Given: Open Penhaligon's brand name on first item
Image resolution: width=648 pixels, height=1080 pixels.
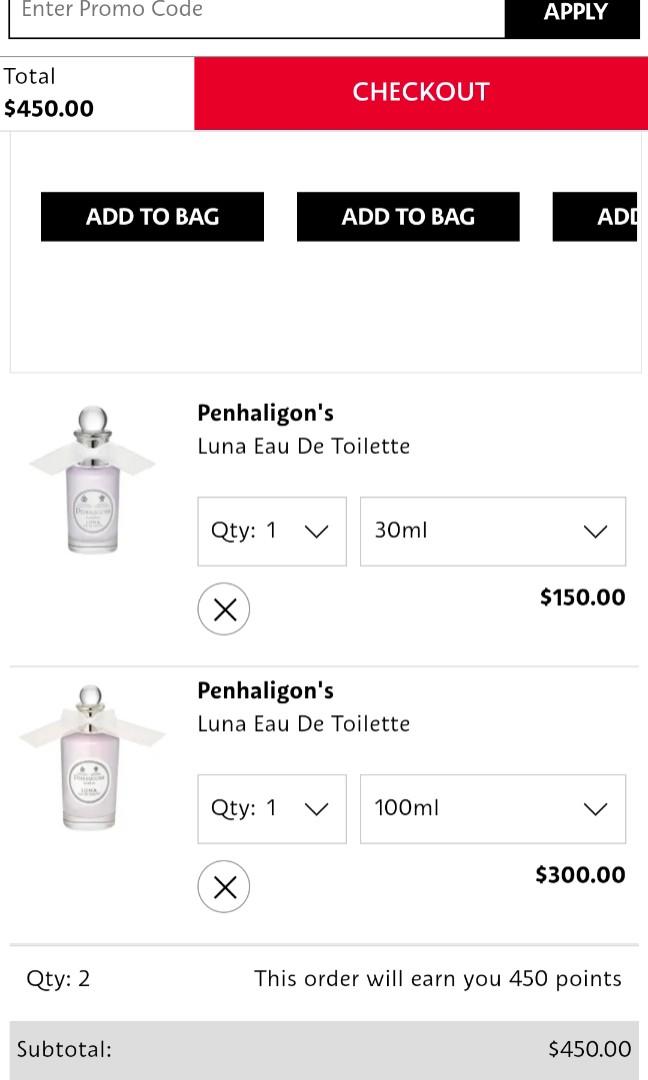Looking at the screenshot, I should coord(265,412).
